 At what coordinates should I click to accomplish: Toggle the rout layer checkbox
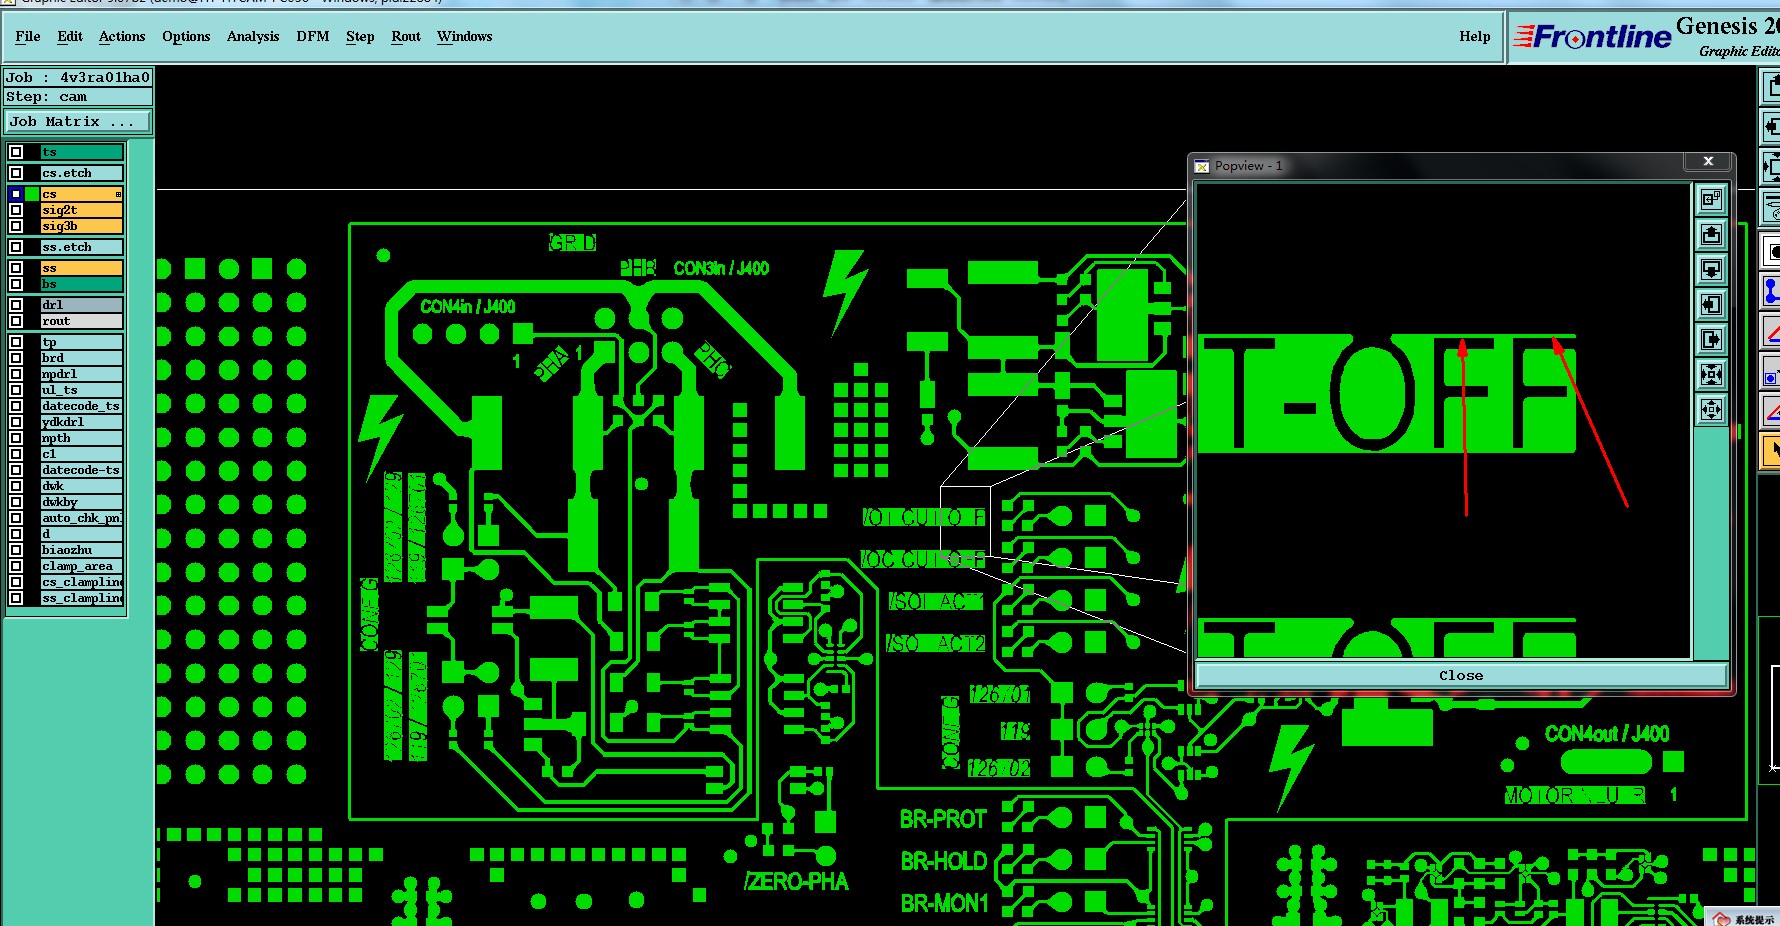coord(16,321)
